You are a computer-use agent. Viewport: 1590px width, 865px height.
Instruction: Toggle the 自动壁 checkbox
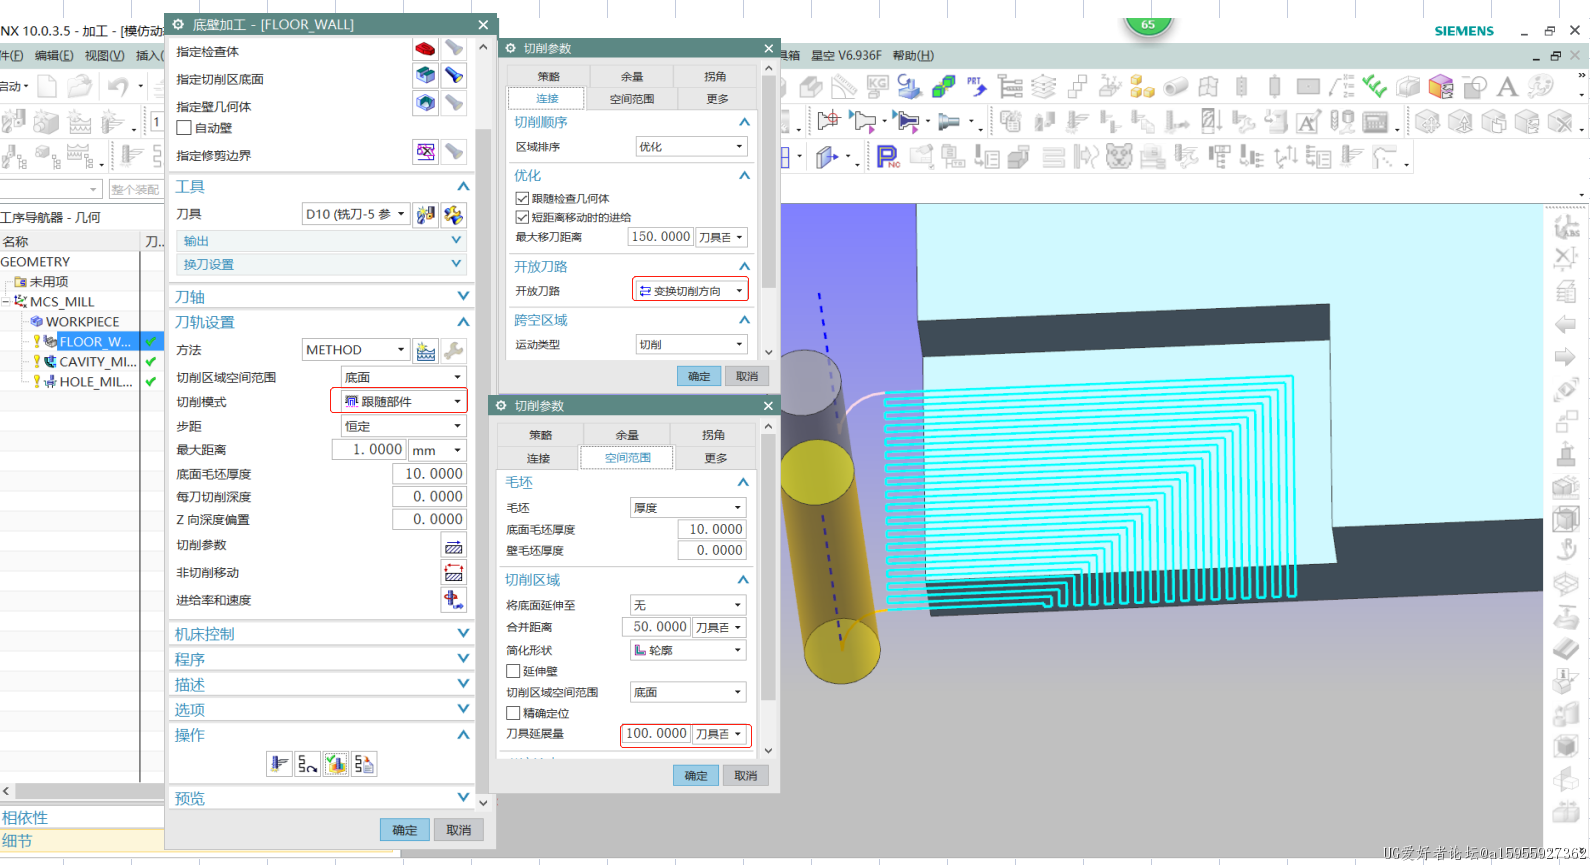(184, 128)
